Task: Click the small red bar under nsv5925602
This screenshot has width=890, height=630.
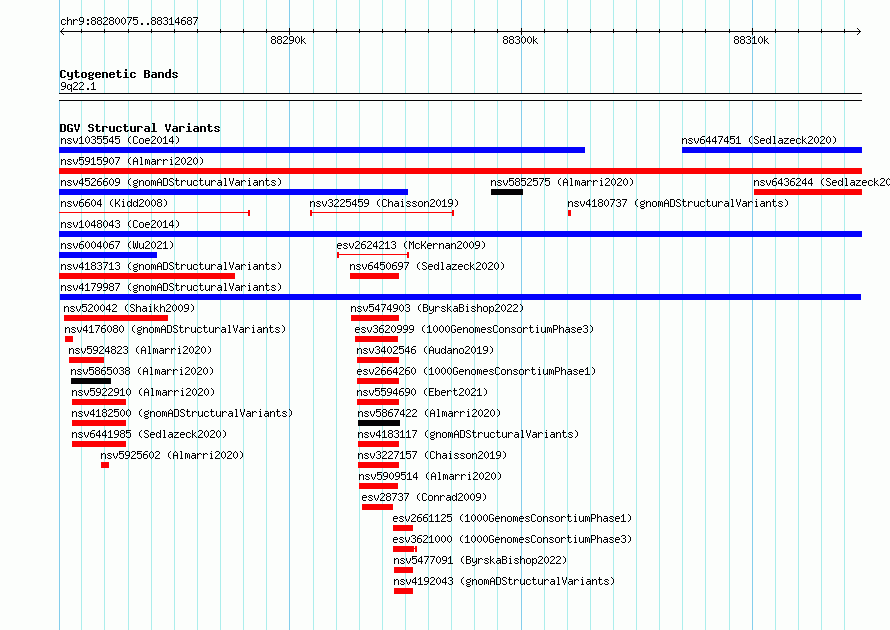Action: point(105,465)
